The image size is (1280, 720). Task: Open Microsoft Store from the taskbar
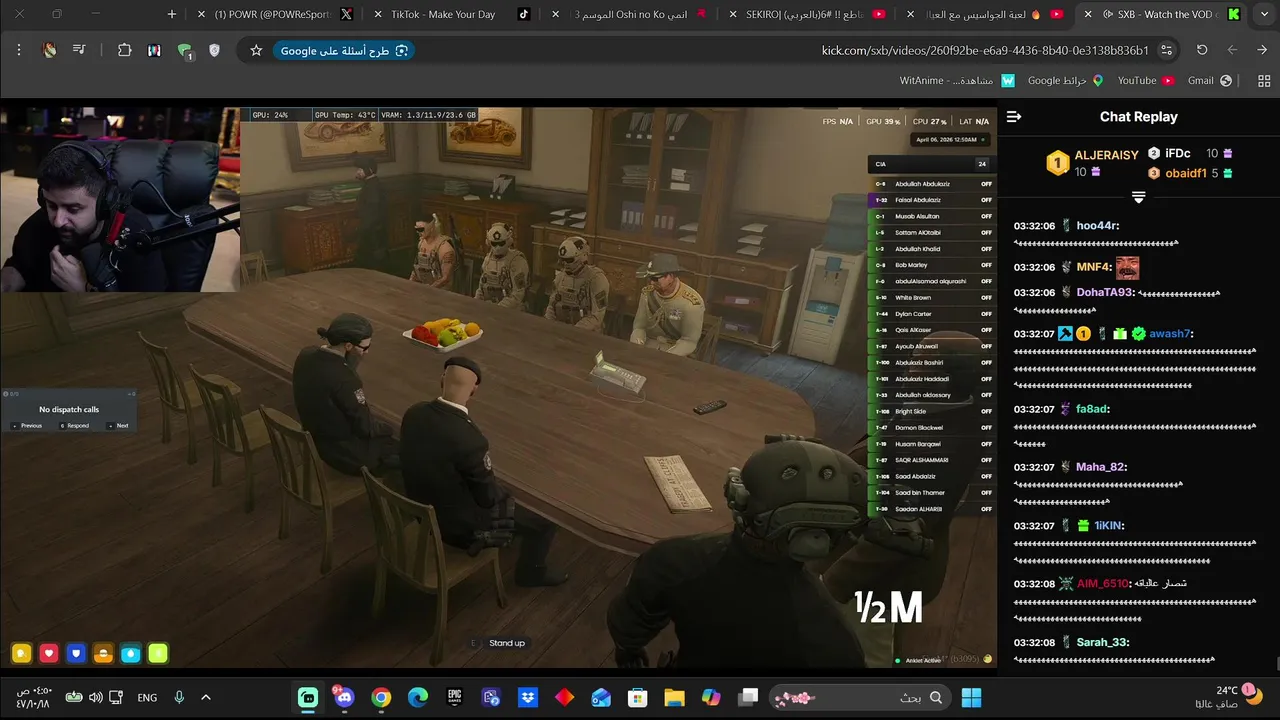638,697
